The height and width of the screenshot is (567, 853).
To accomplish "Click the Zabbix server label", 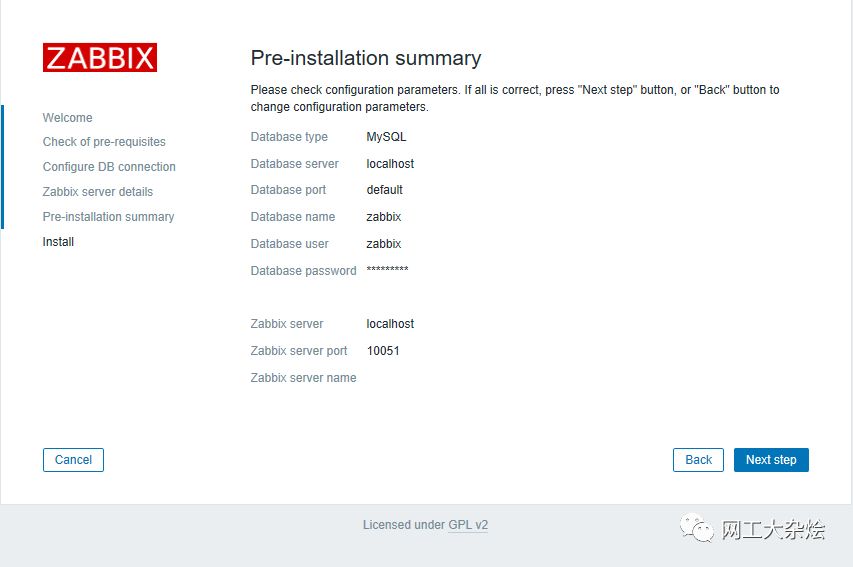I will 287,324.
